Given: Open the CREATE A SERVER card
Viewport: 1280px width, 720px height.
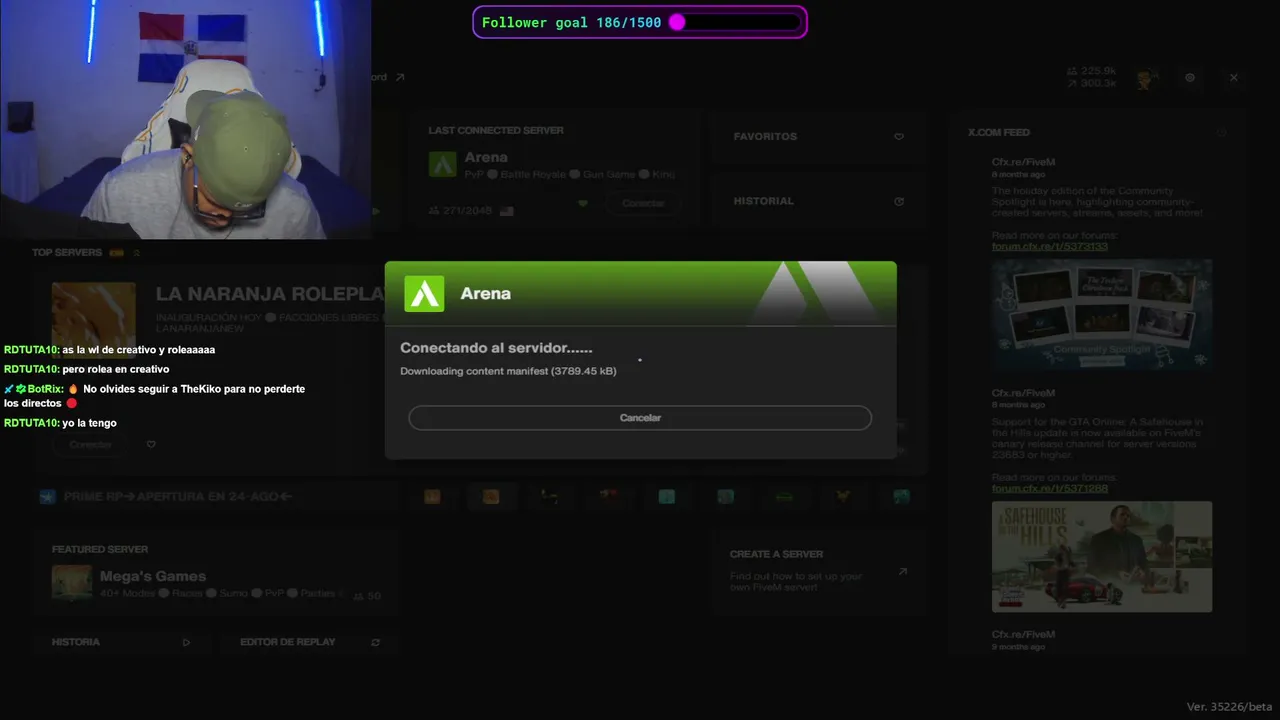Looking at the screenshot, I should click(818, 571).
